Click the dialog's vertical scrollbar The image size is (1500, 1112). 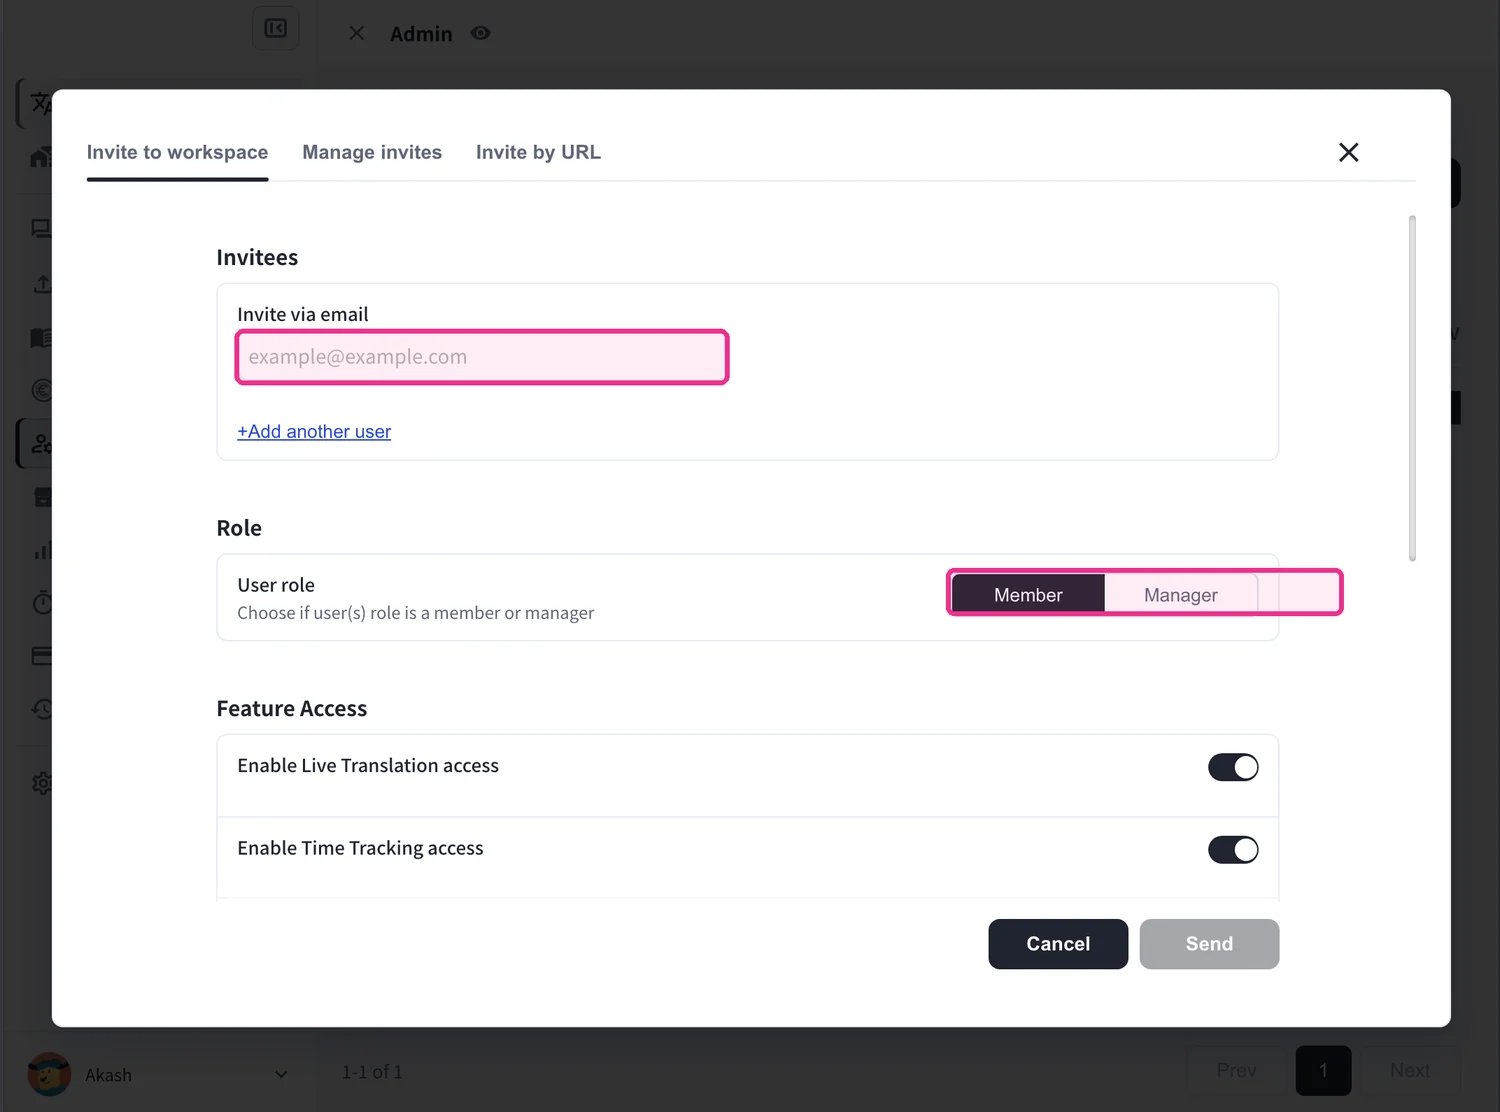tap(1412, 388)
